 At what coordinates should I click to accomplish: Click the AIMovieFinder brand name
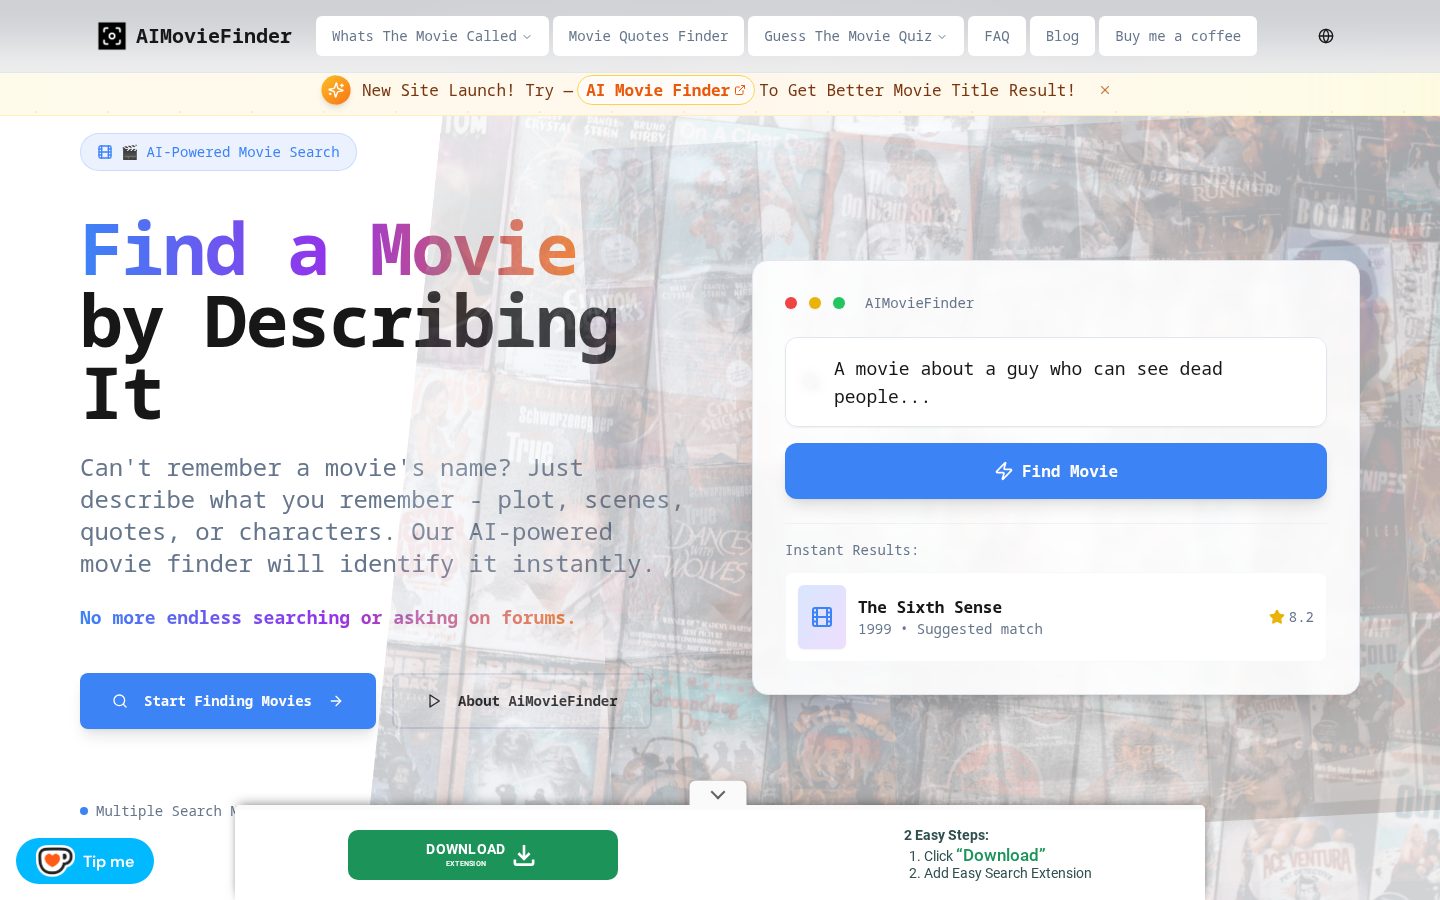(214, 36)
